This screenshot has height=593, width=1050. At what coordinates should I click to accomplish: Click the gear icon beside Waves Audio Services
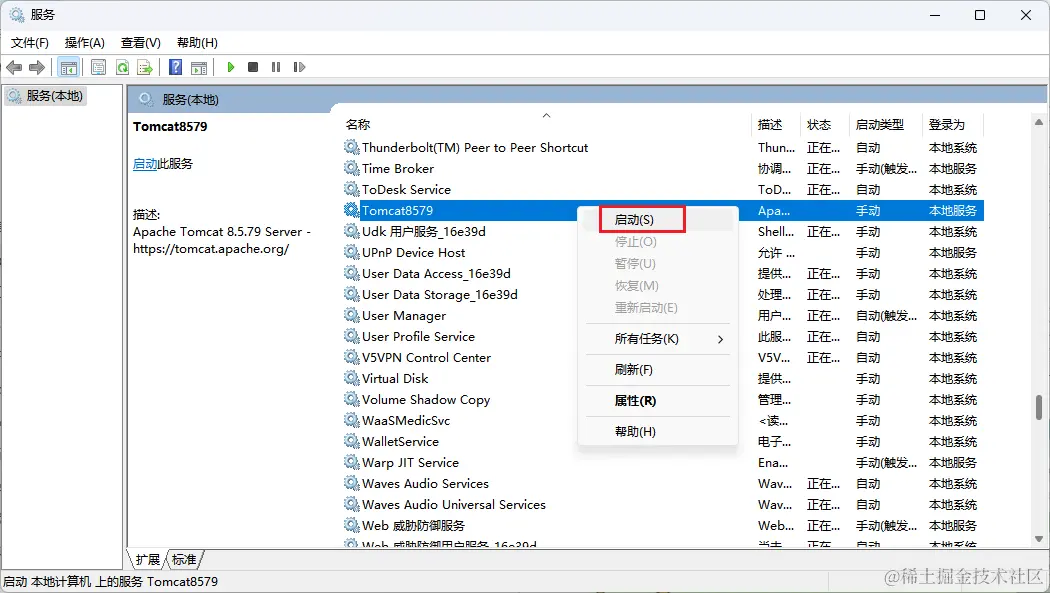click(352, 483)
